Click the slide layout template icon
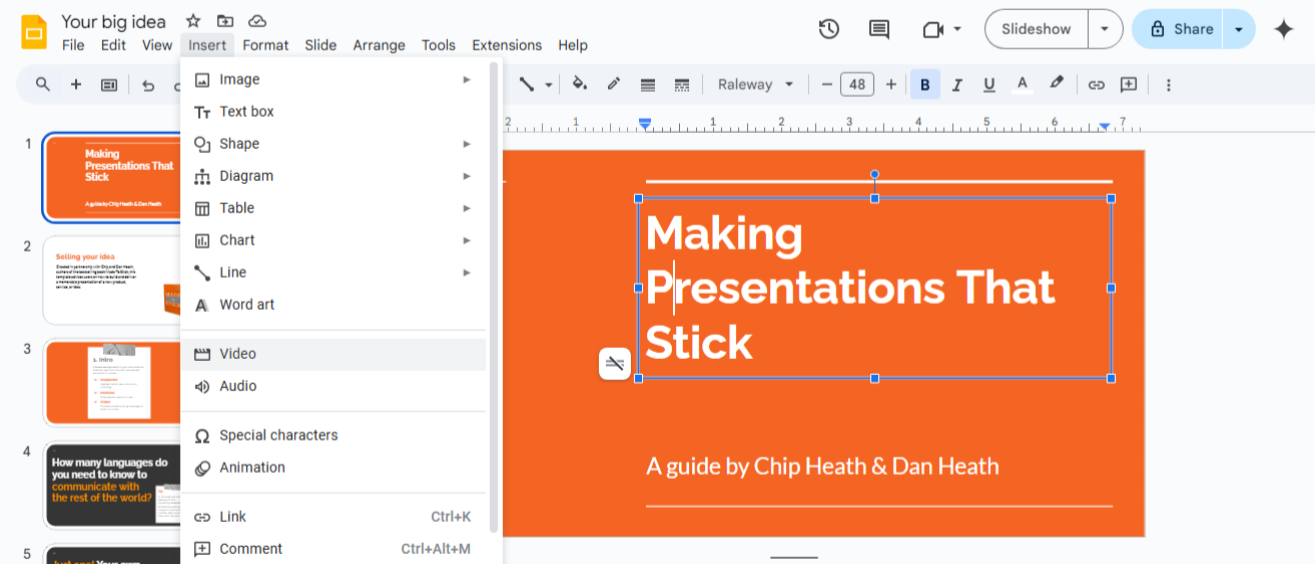Screen dimensions: 1315x564 tap(109, 85)
